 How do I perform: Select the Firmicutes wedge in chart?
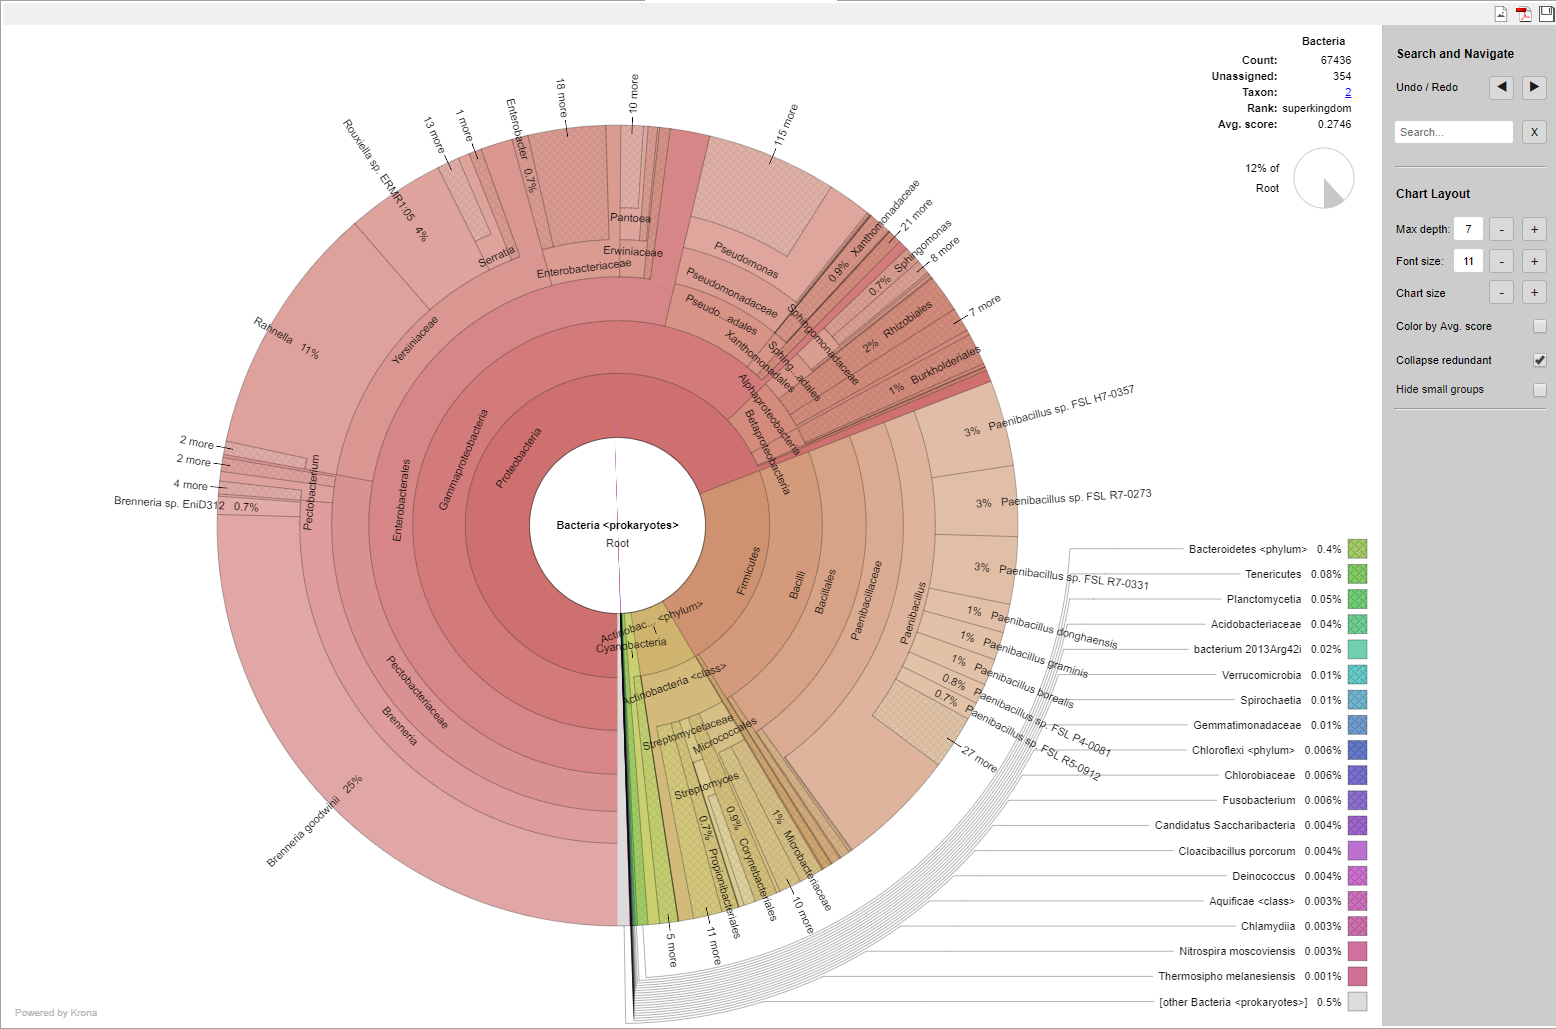(747, 572)
